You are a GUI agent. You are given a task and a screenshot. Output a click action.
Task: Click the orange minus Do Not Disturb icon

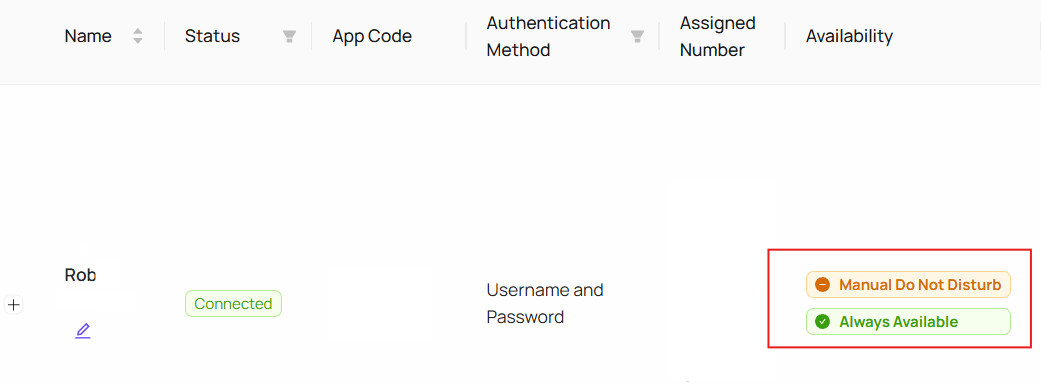(822, 285)
